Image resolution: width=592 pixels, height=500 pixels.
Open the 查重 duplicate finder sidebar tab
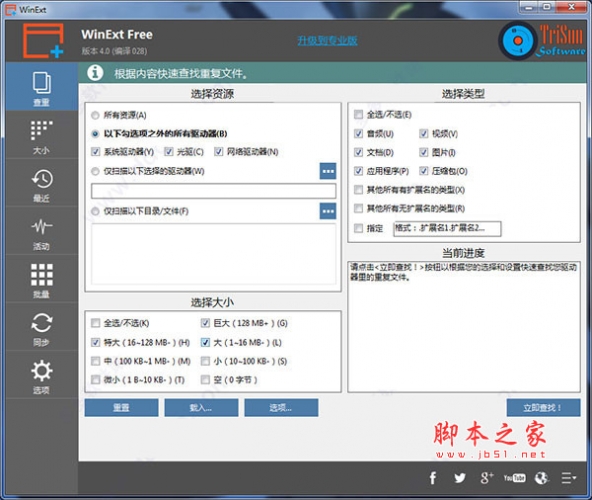coord(42,87)
